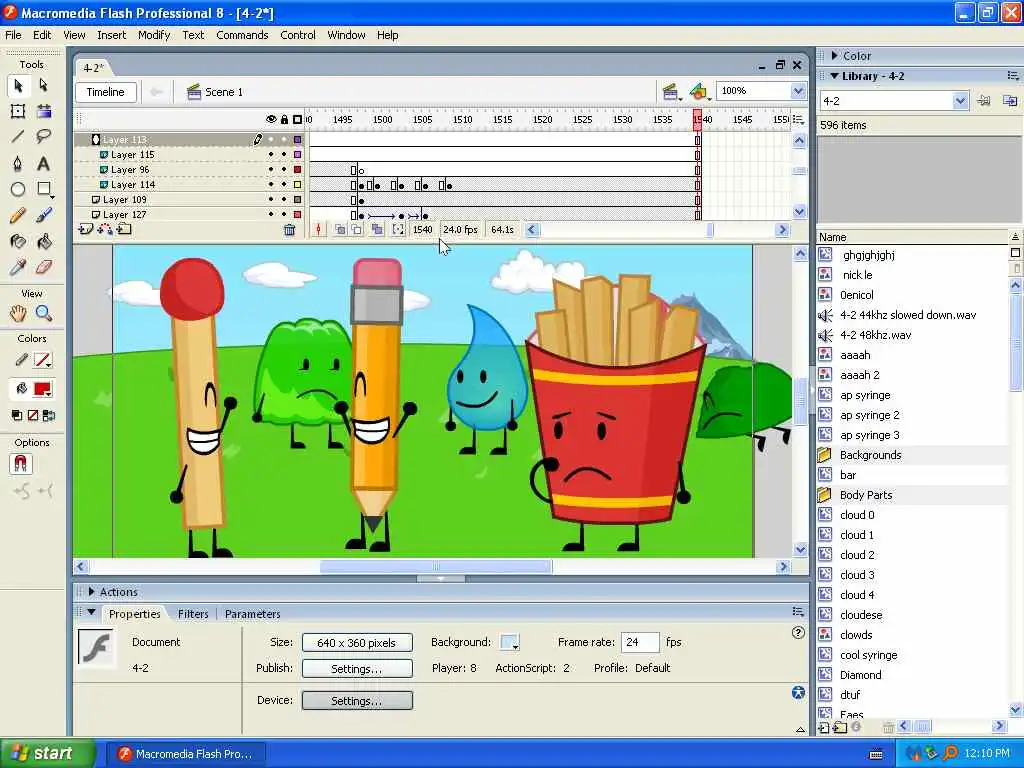Click the stroke color swatch

click(x=42, y=360)
